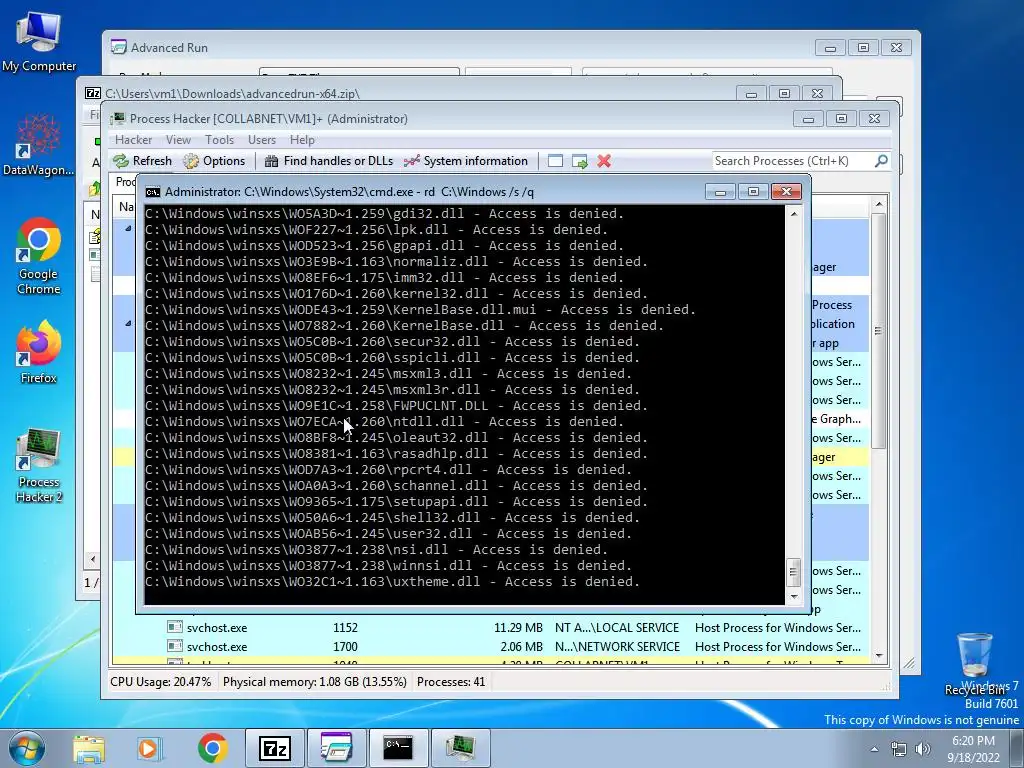1024x768 pixels.
Task: Switch to 7-Zip taskbar button
Action: click(x=275, y=748)
